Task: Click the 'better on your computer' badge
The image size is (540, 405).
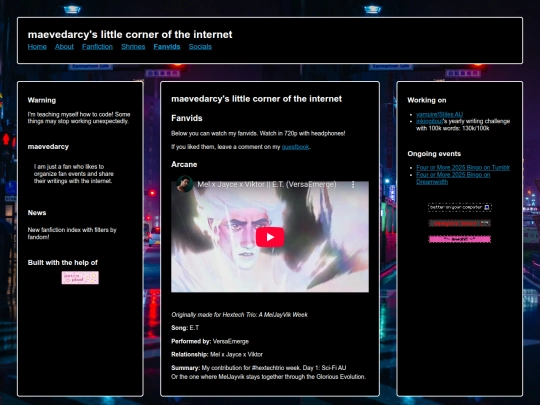Action: click(460, 207)
